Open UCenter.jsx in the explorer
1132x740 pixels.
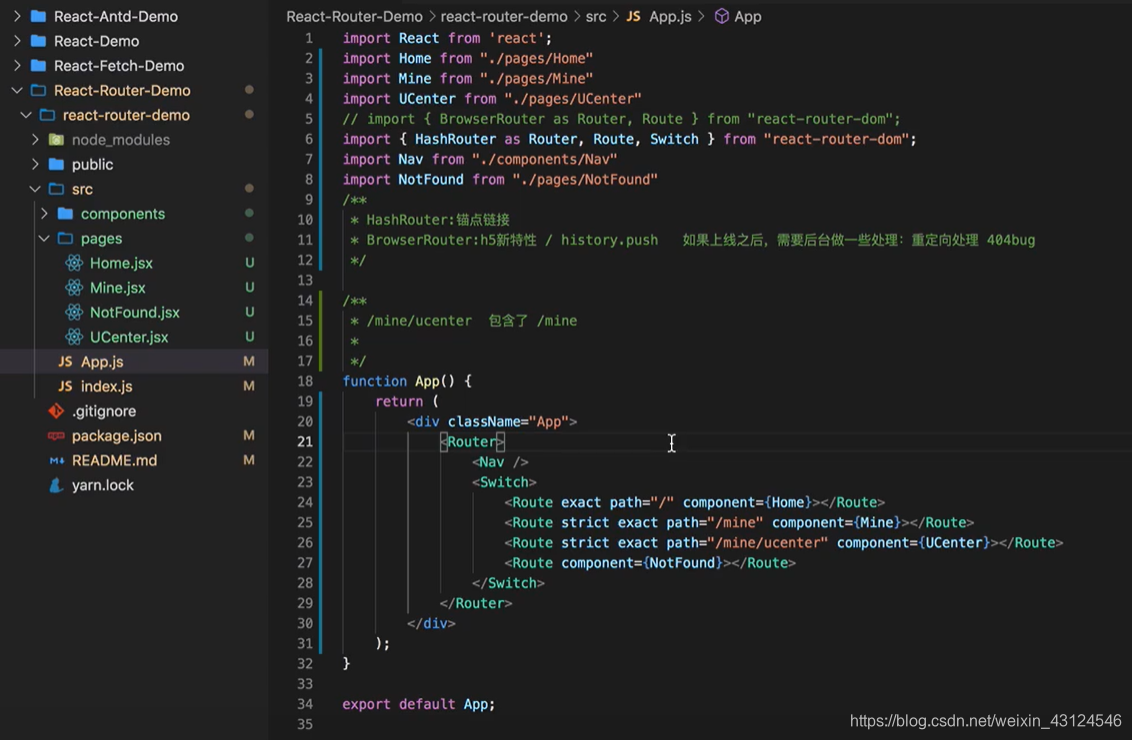tap(129, 336)
